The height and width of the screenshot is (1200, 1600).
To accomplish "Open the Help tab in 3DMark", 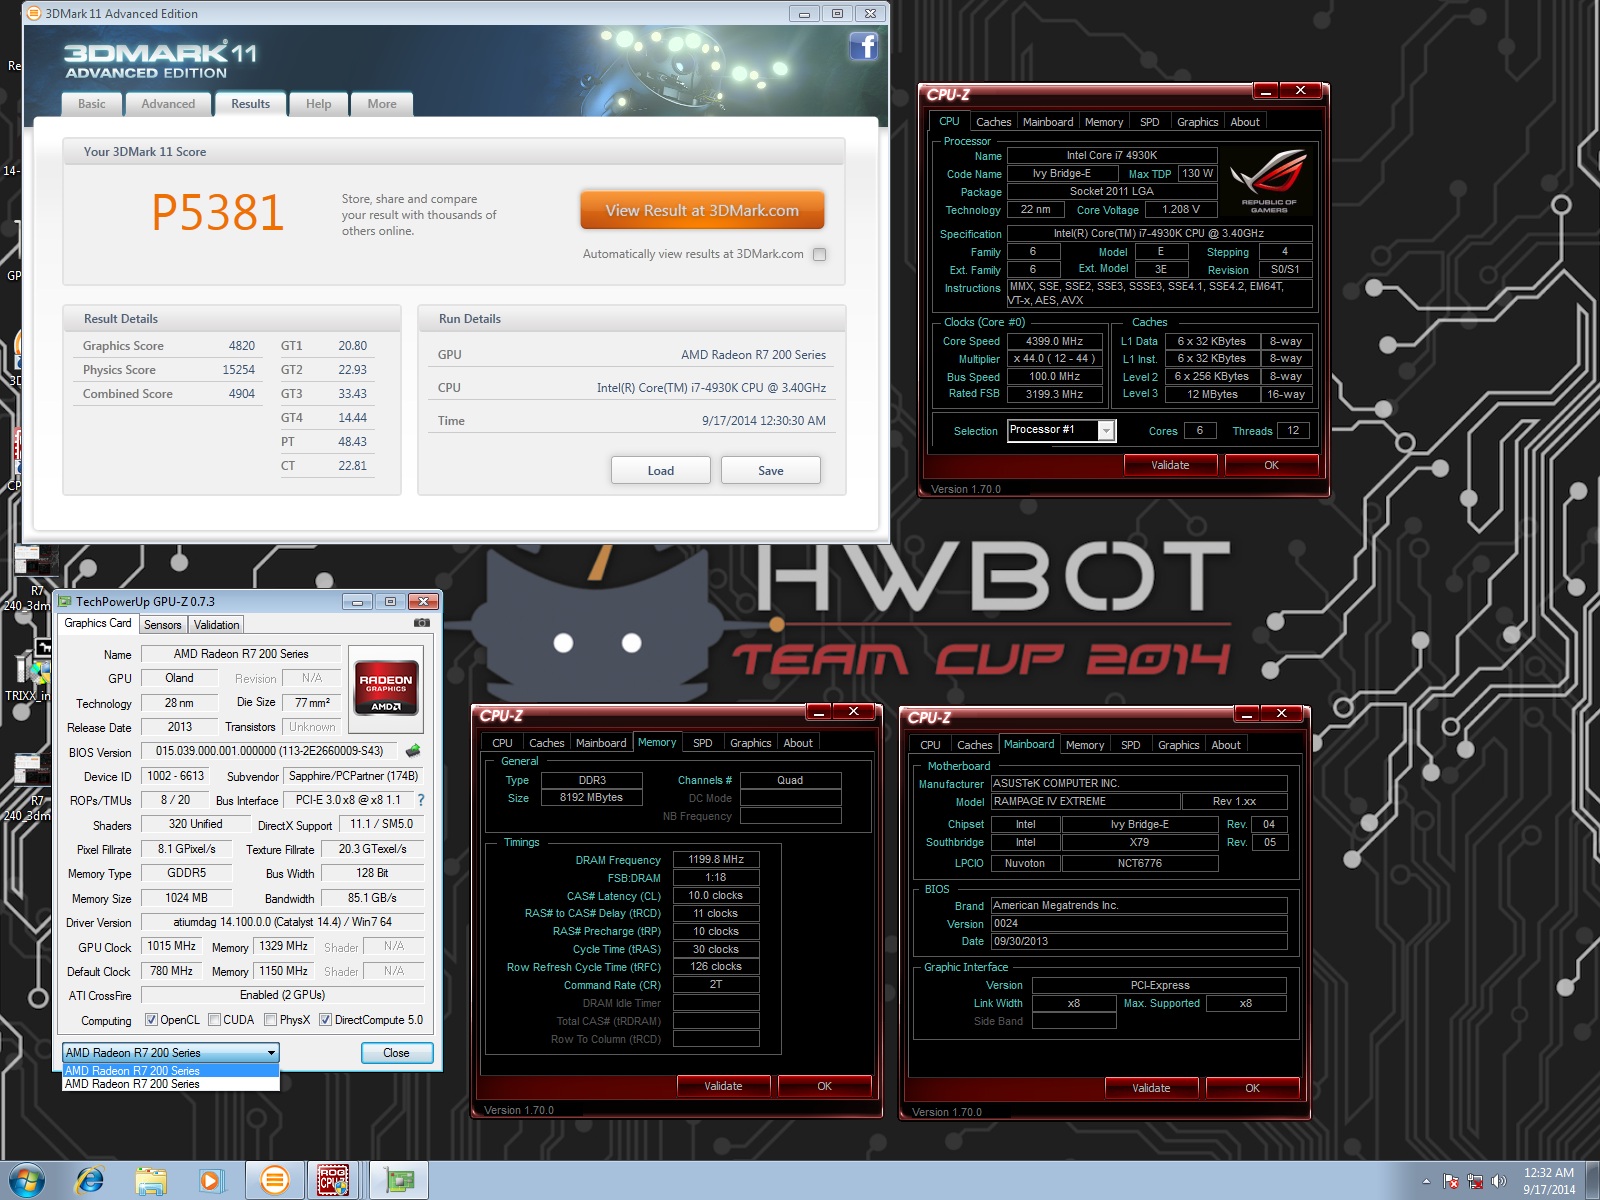I will 318,104.
